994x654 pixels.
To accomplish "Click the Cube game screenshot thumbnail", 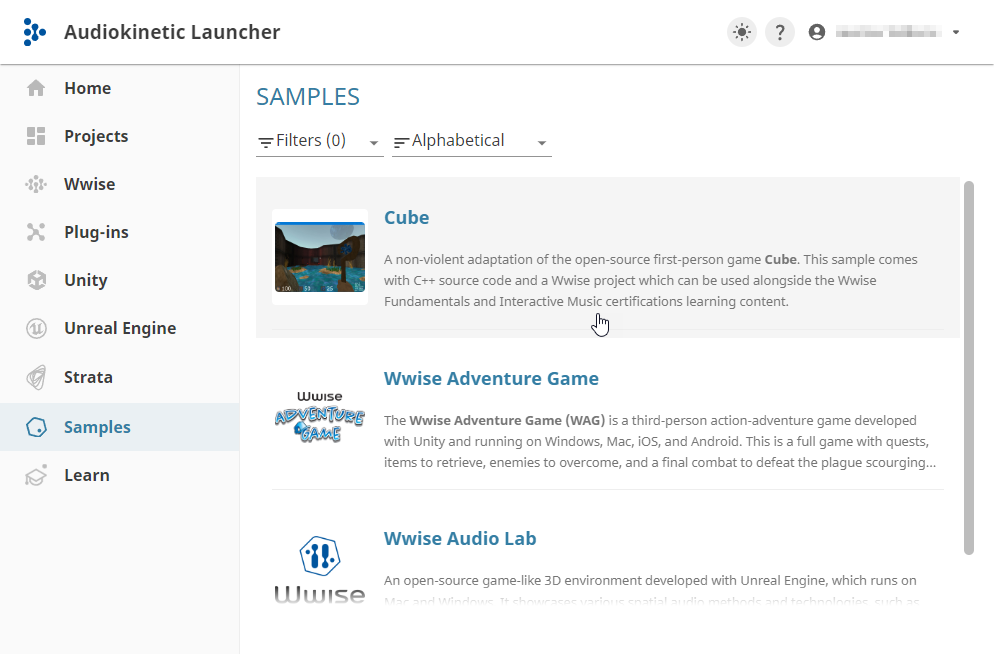I will click(320, 257).
